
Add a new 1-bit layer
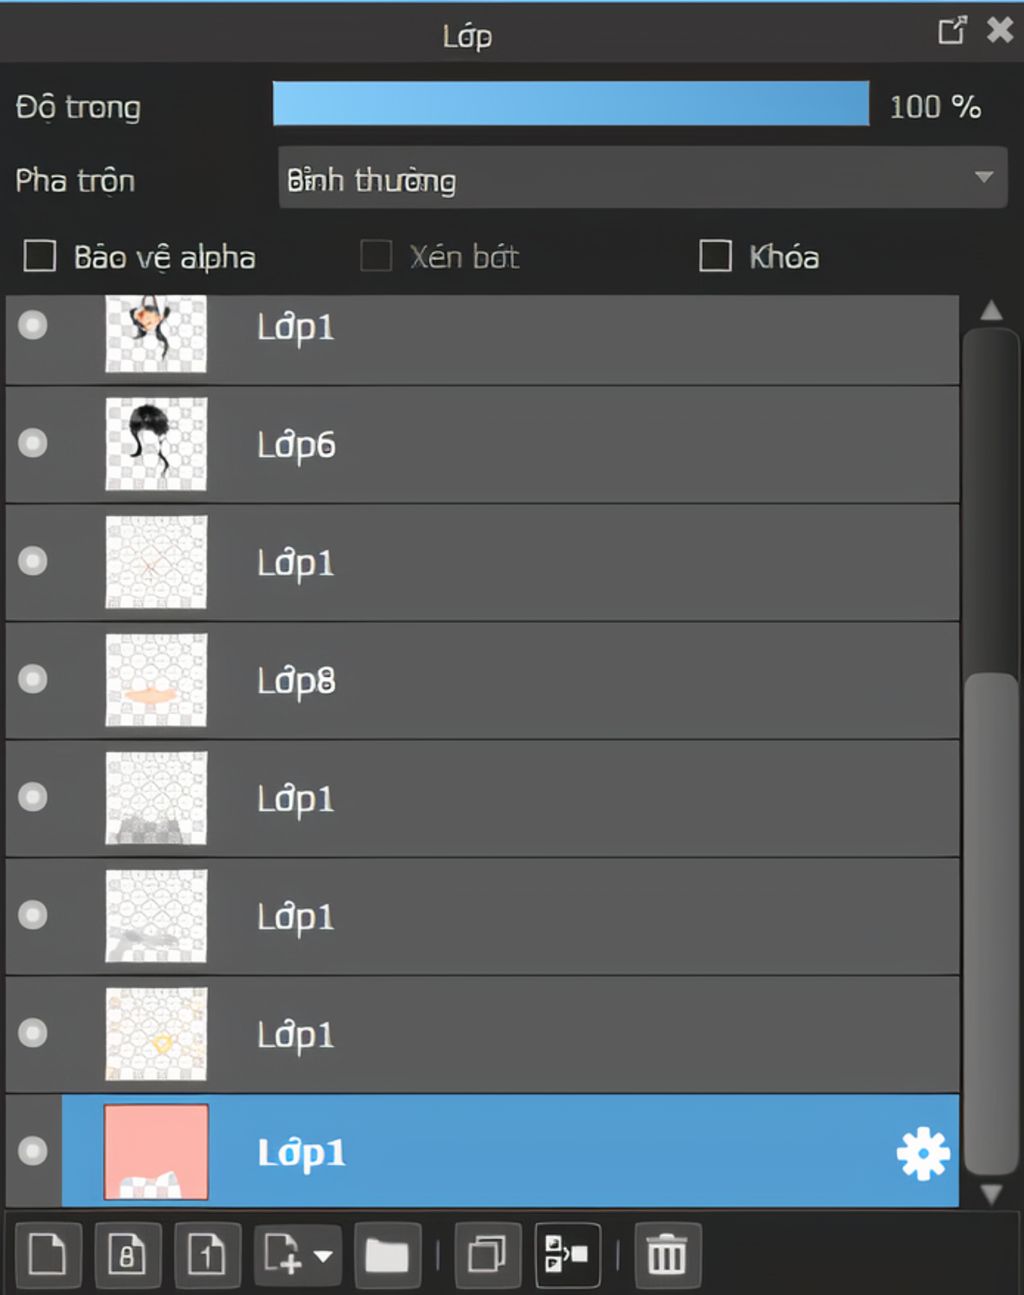point(207,1254)
